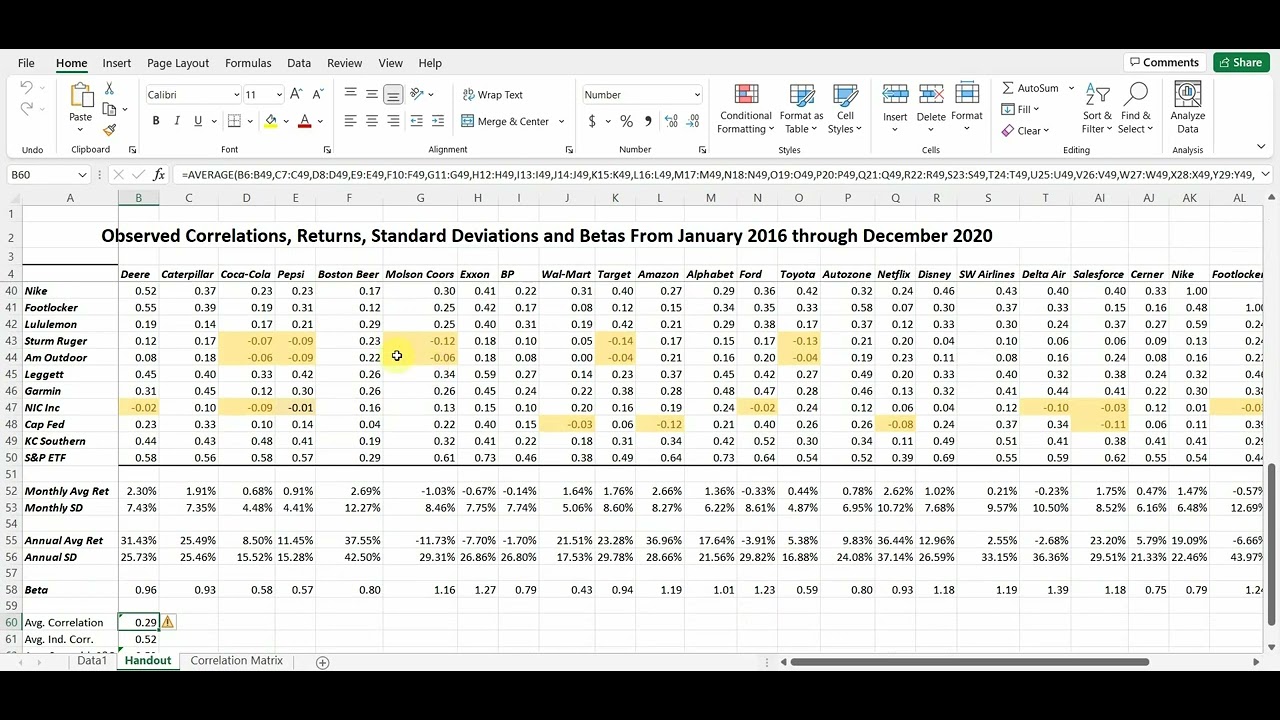The width and height of the screenshot is (1280, 720).
Task: Increase decimal places
Action: point(671,121)
